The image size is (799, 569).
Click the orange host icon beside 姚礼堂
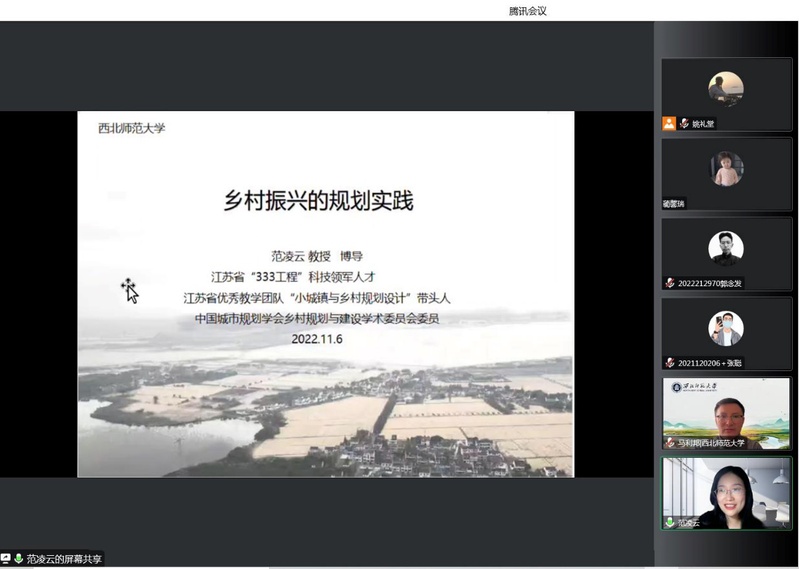point(669,123)
